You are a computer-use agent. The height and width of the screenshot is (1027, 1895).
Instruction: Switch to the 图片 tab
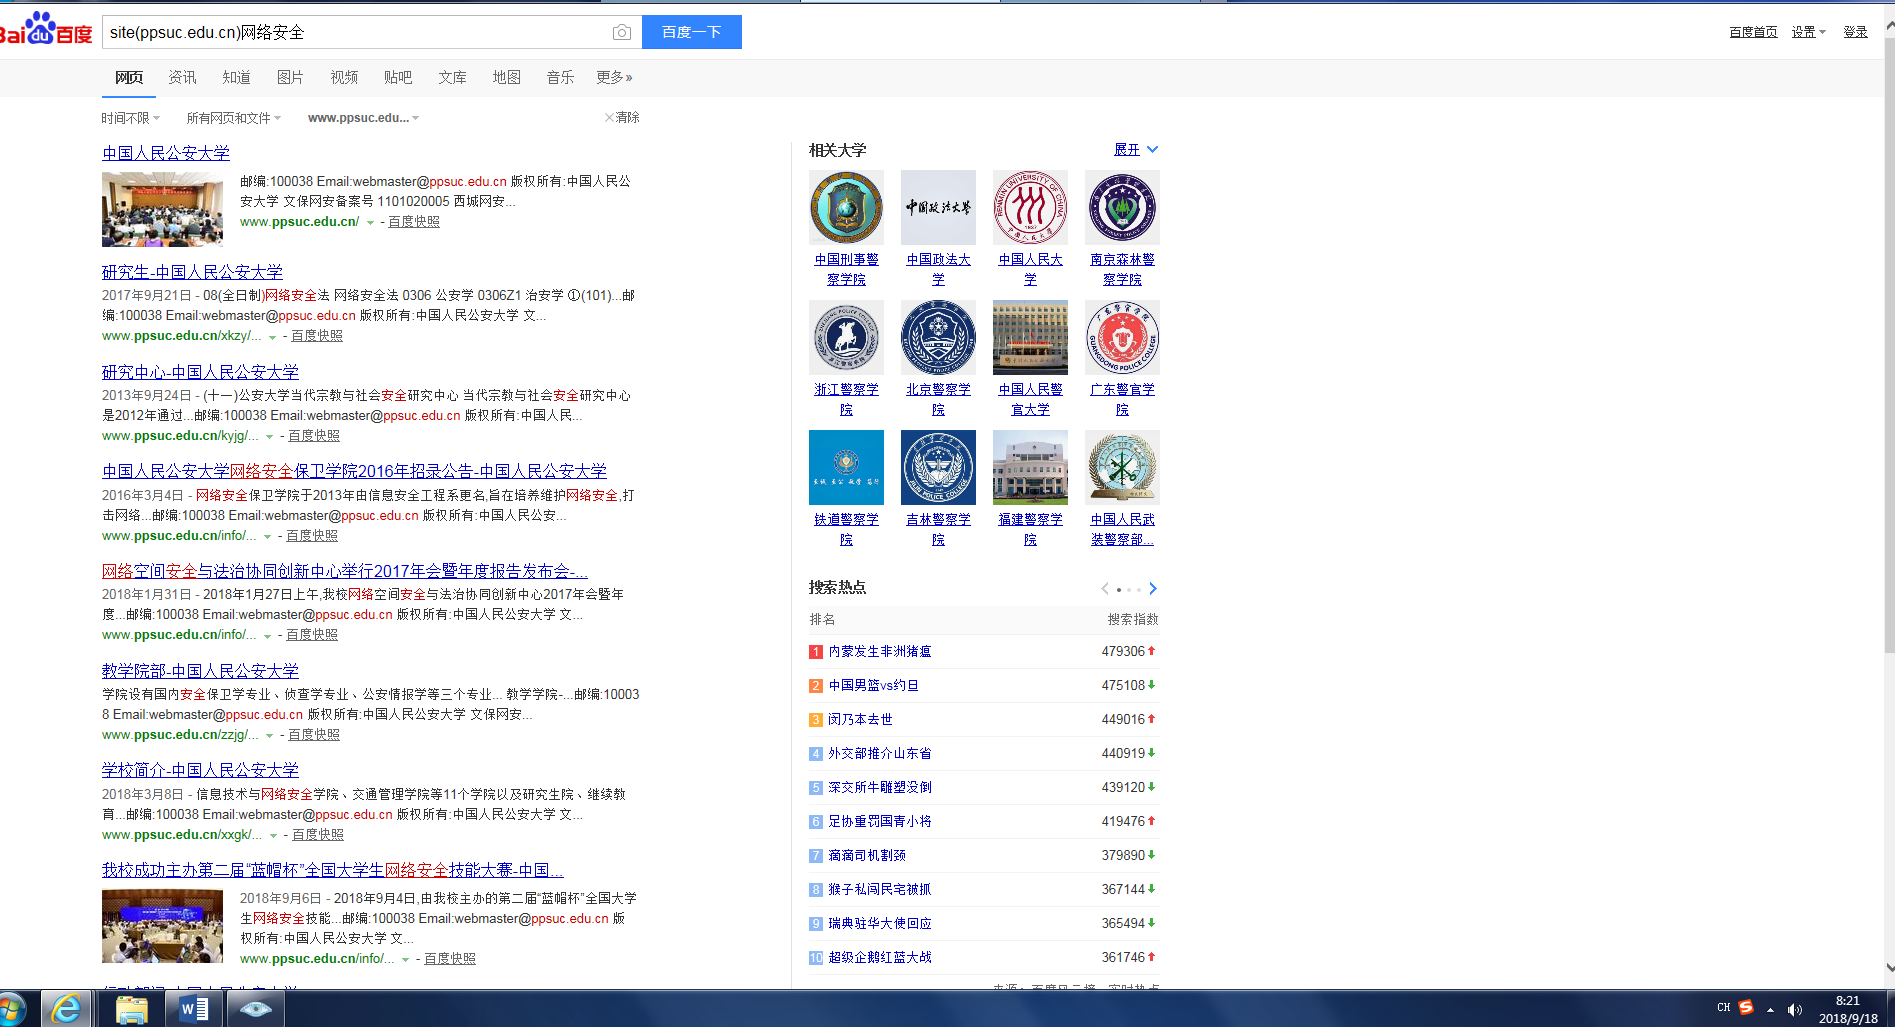[x=290, y=77]
